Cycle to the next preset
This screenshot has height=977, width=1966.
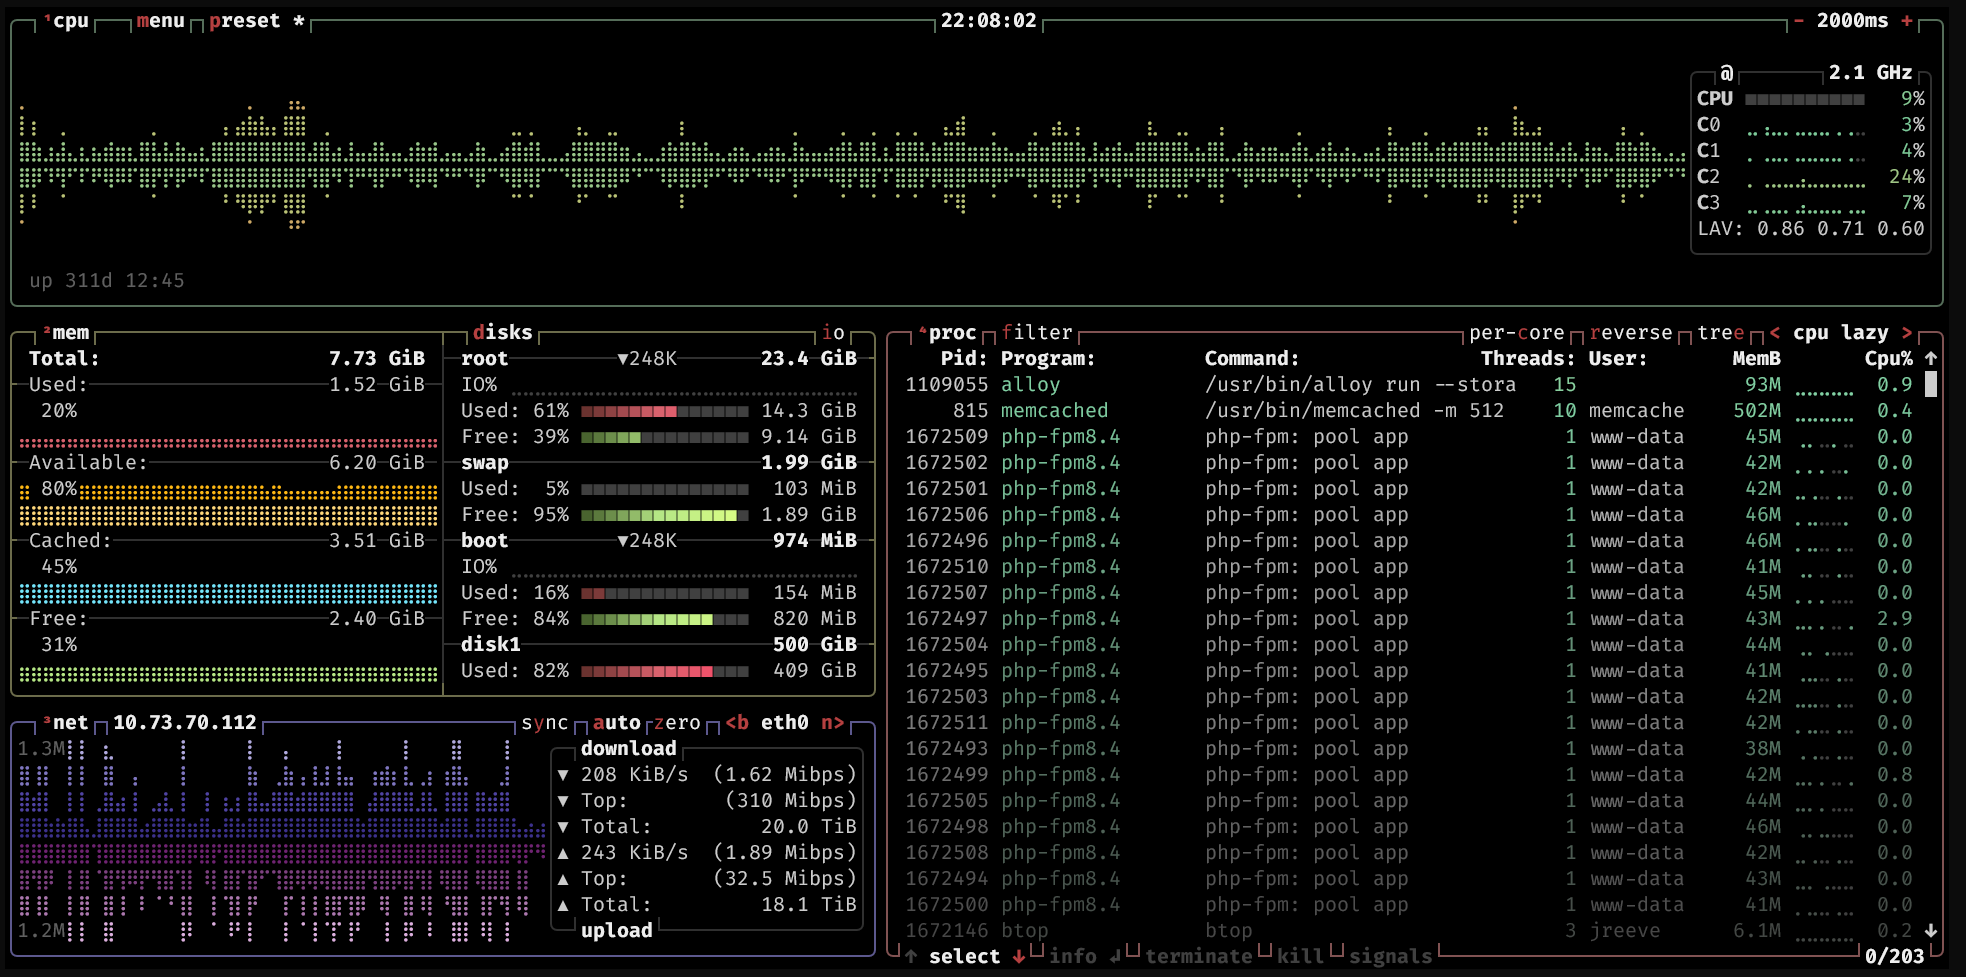243,20
